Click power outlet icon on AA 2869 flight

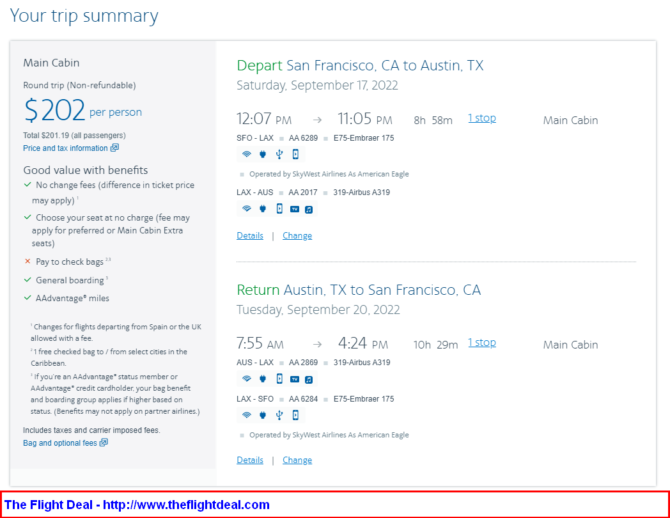coord(263,379)
